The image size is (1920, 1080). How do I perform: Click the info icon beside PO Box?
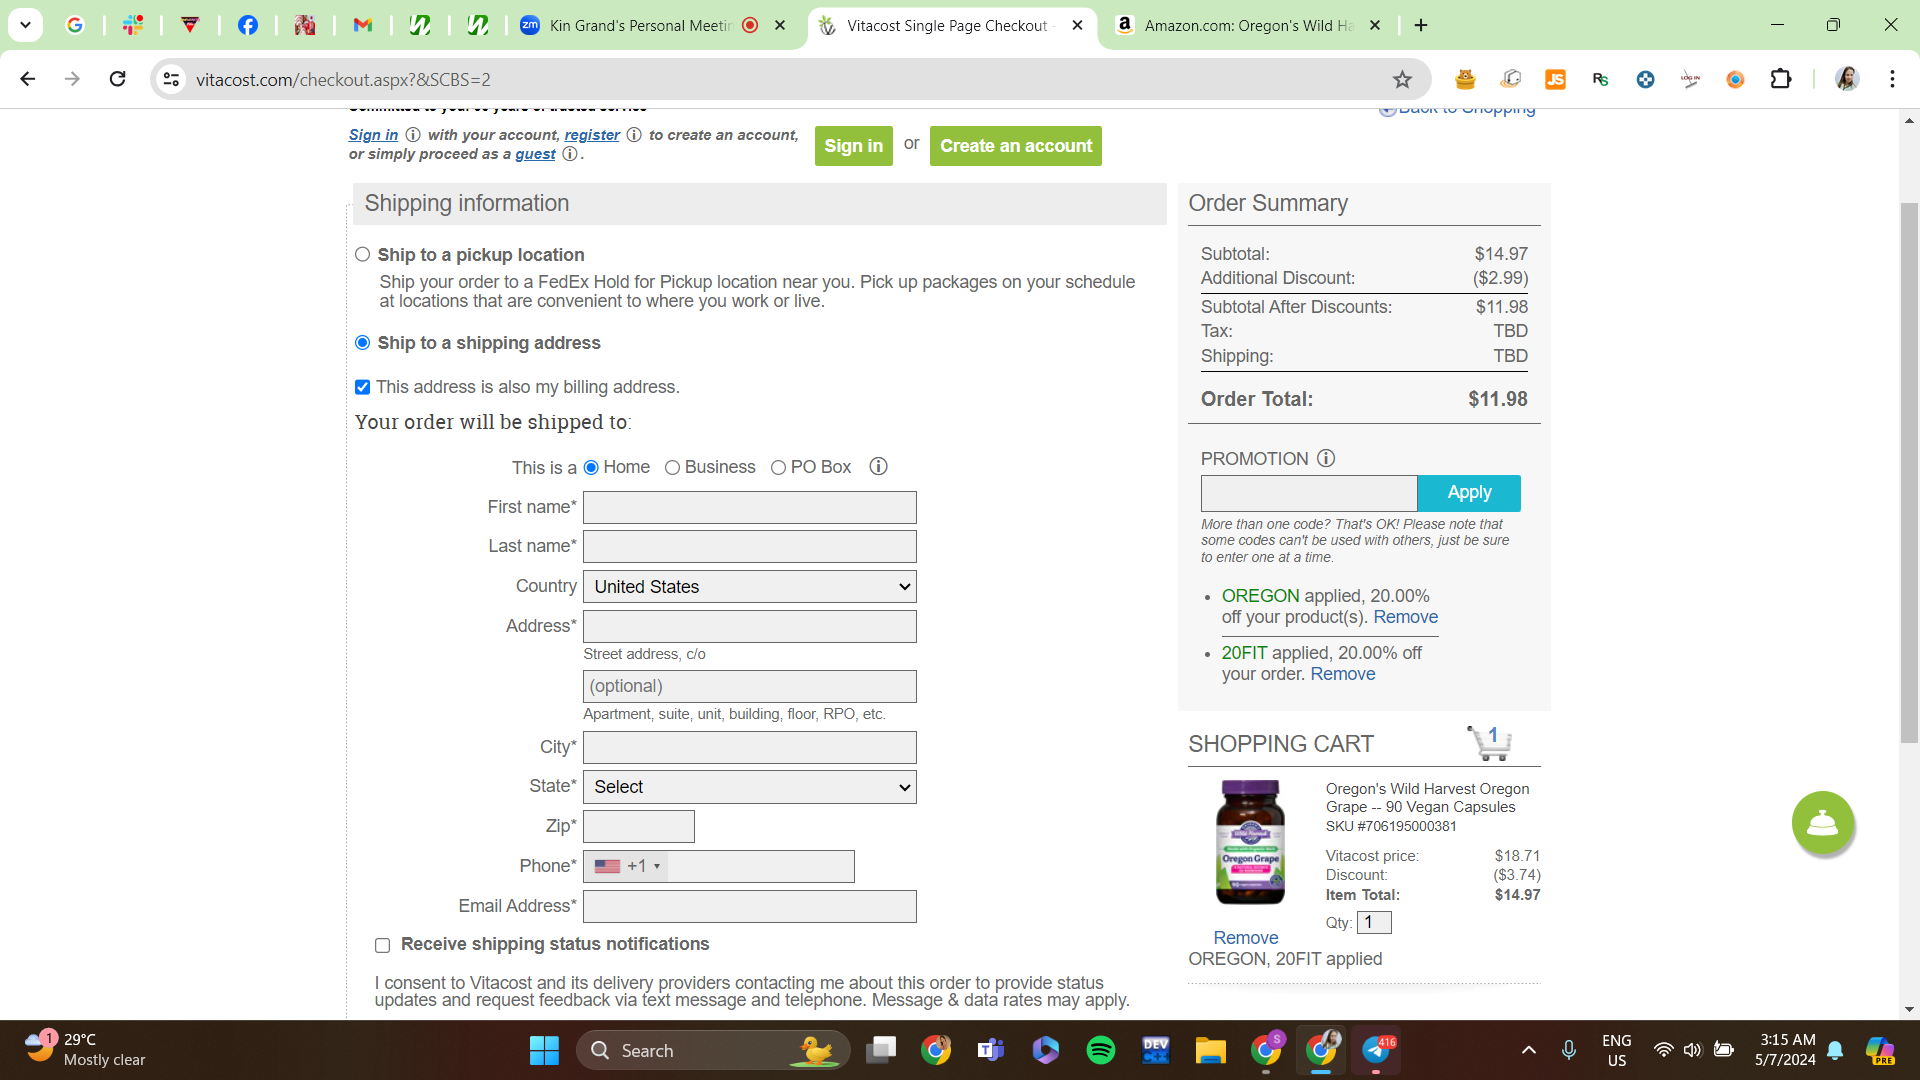tap(878, 467)
